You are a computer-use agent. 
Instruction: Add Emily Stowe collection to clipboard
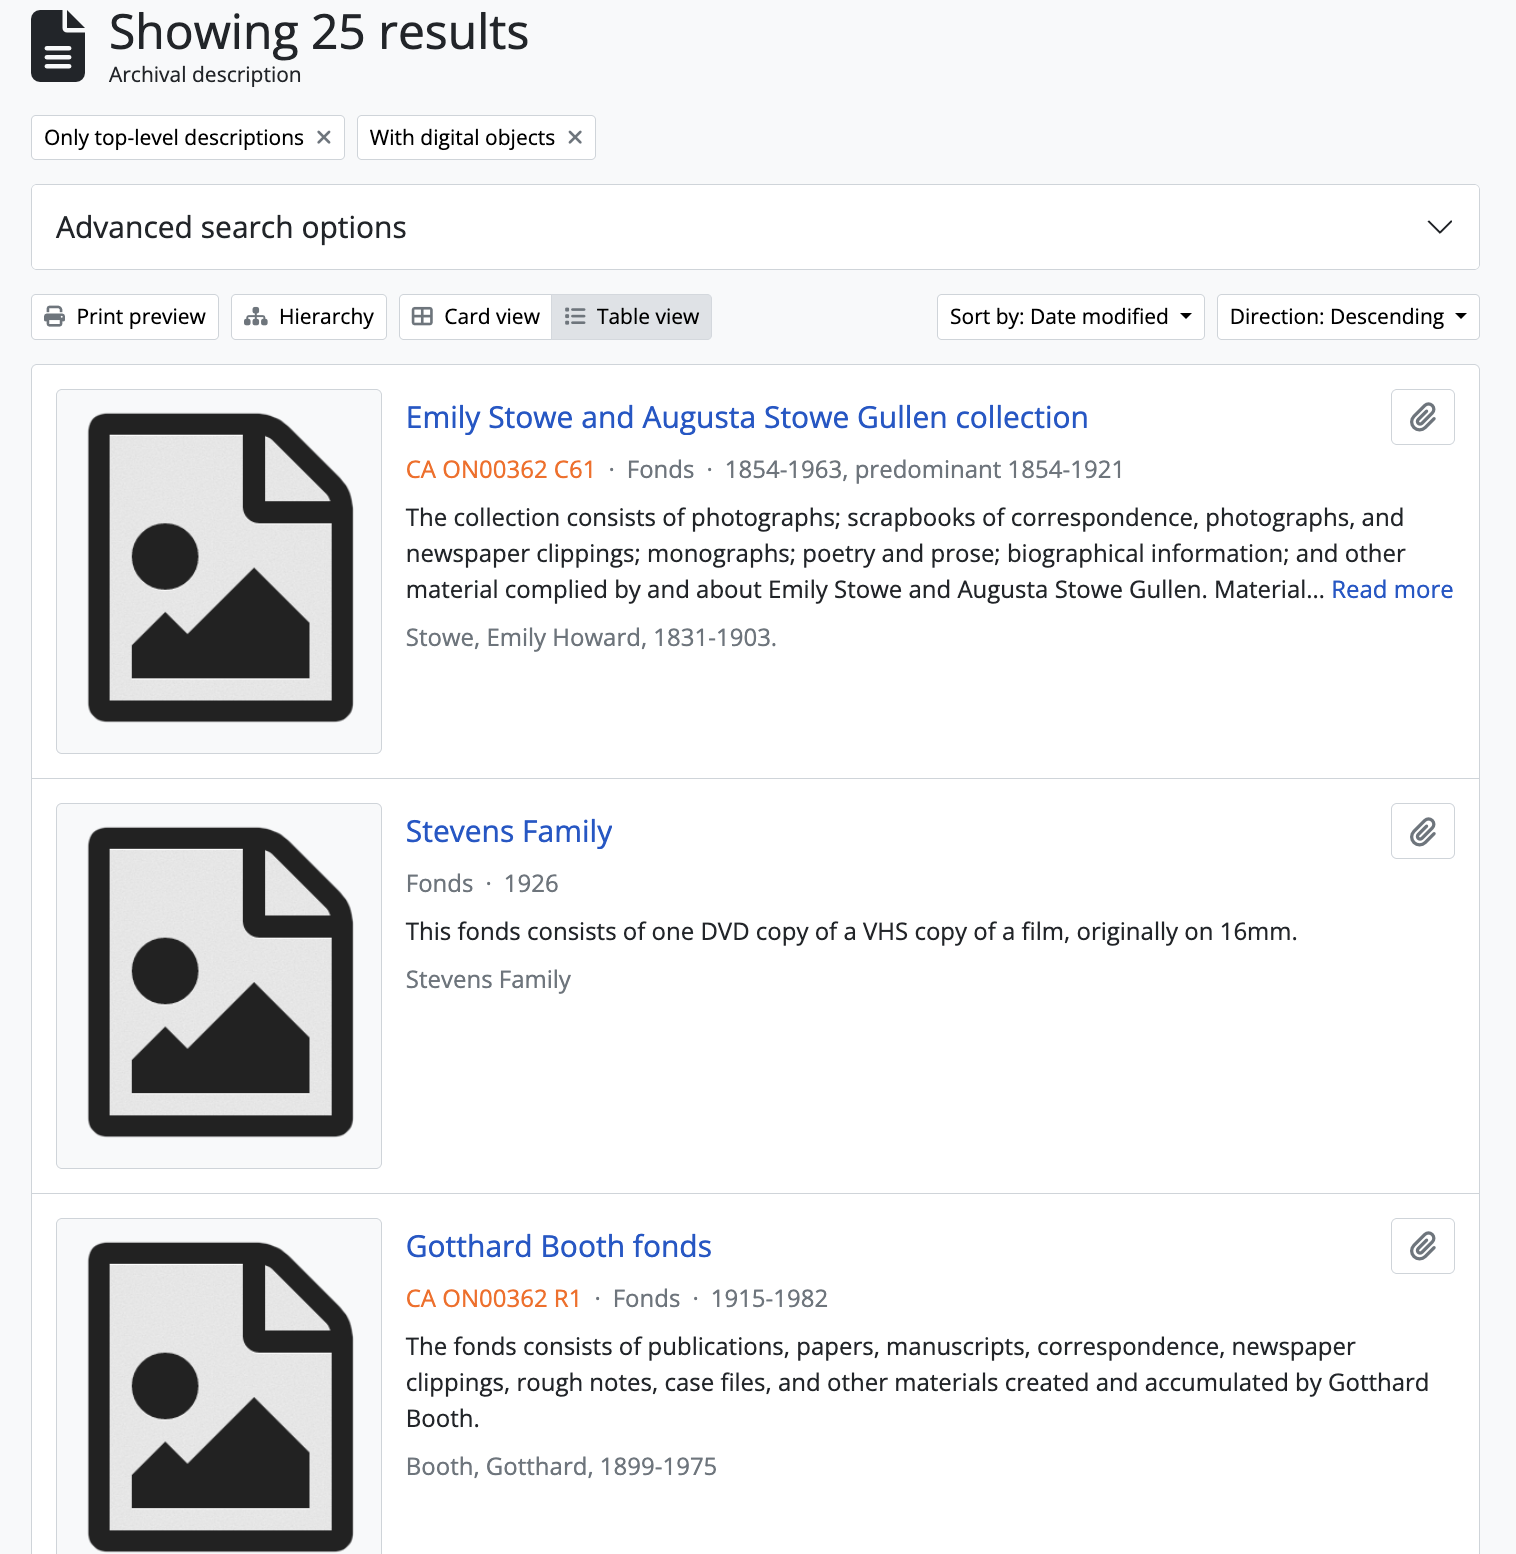[1422, 417]
